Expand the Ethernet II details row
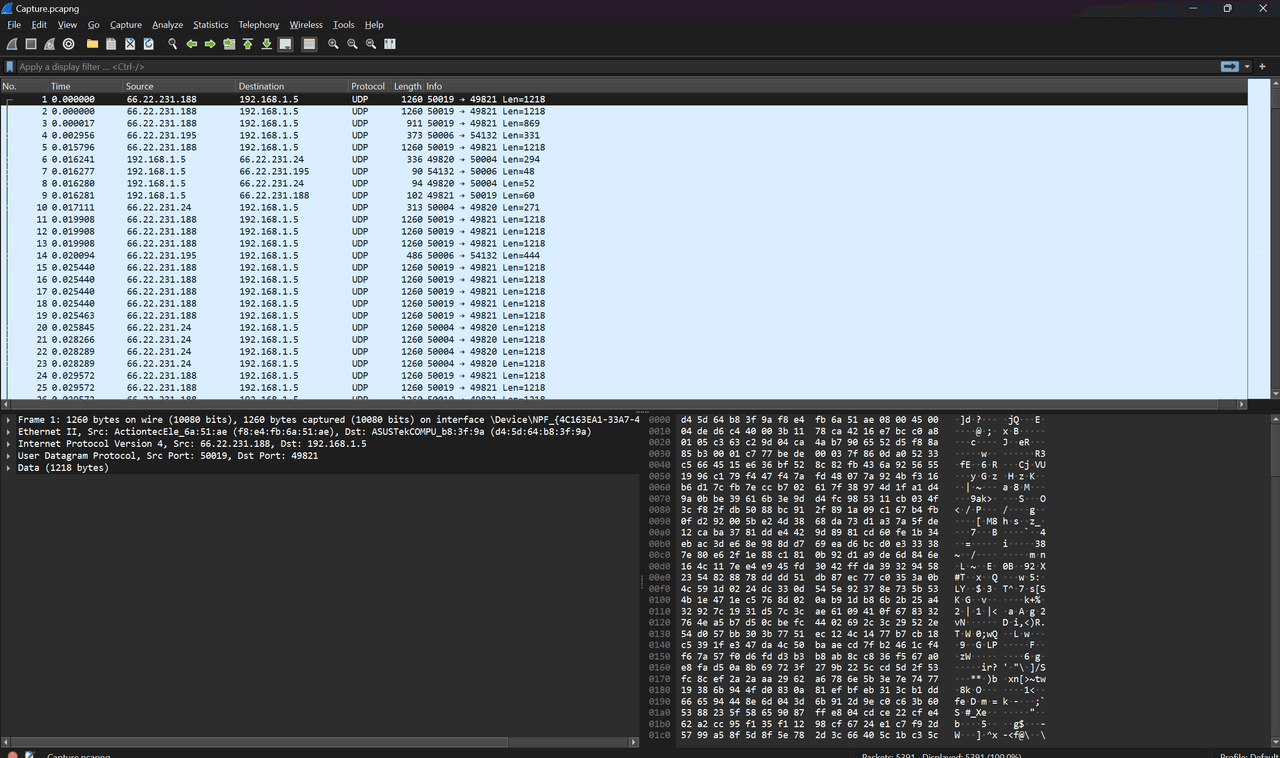 pos(8,432)
